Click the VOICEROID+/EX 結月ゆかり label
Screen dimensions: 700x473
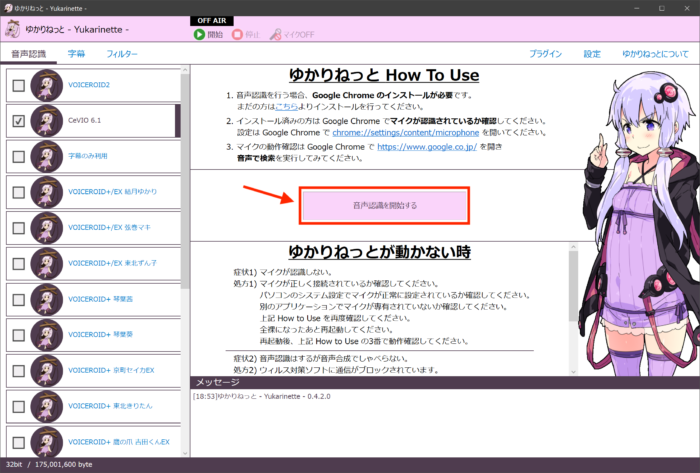(x=112, y=192)
